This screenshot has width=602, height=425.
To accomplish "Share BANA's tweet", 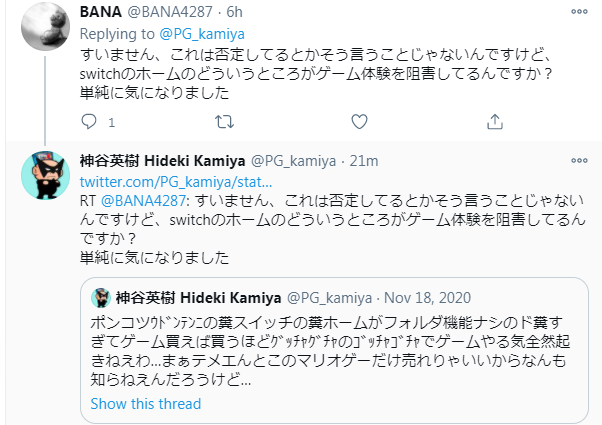I will pos(493,122).
